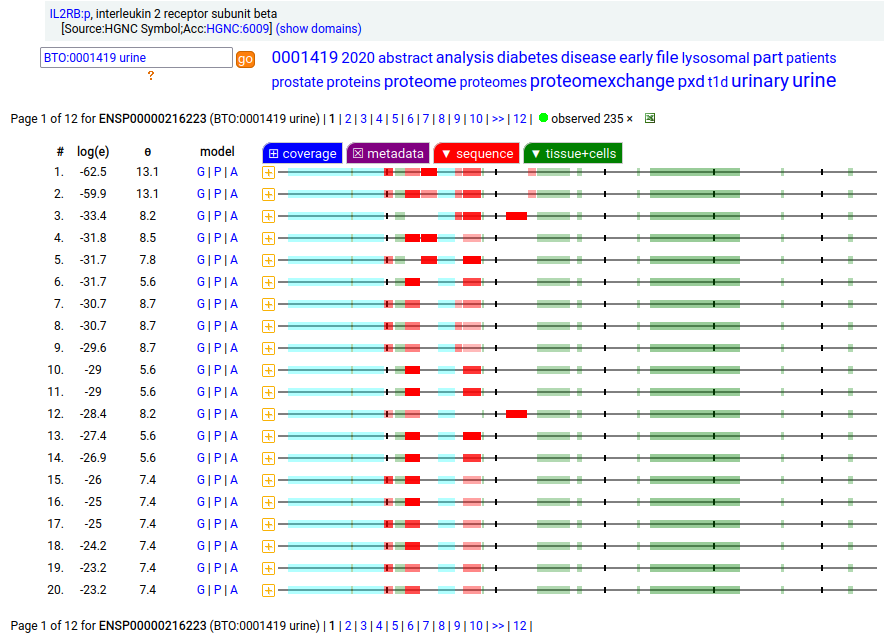Click the 0001419 tag in the cloud

[x=304, y=58]
